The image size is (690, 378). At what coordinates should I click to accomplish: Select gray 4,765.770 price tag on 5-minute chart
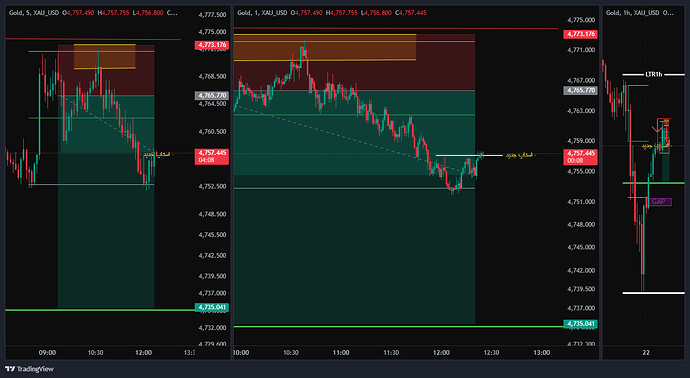pyautogui.click(x=212, y=95)
